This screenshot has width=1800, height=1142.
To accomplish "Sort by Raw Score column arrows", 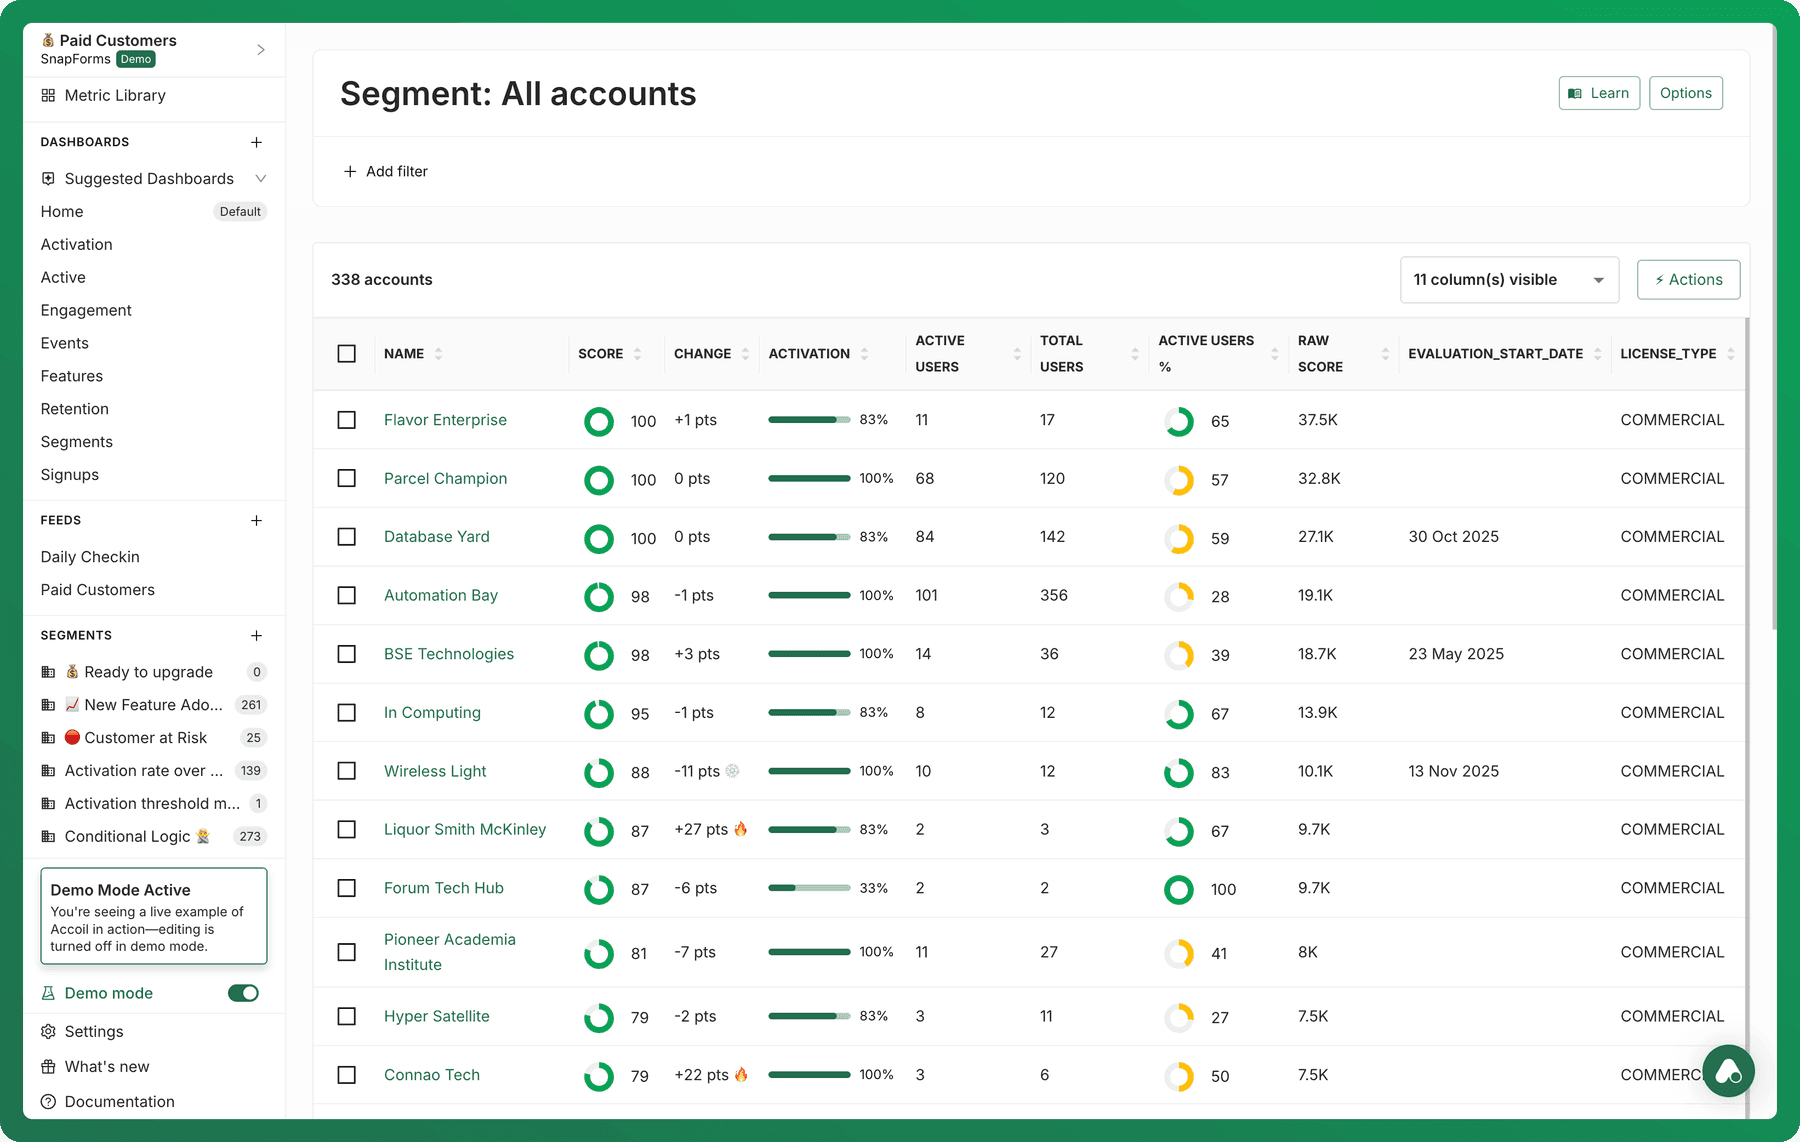I will click(1385, 354).
